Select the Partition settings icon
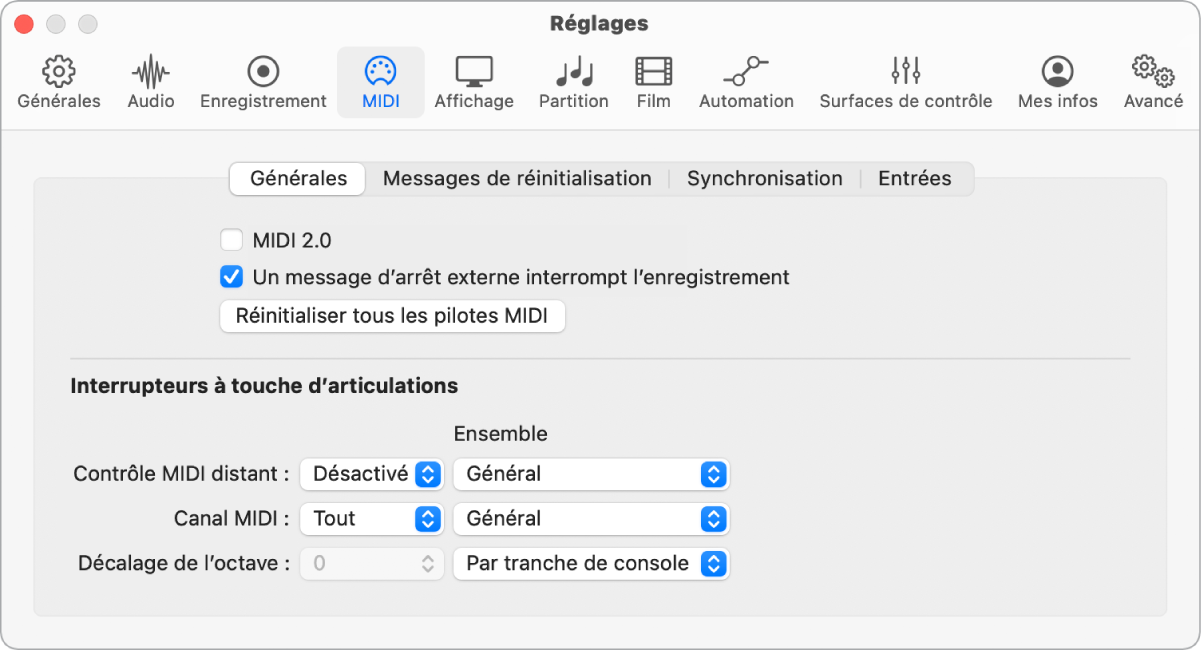Image resolution: width=1202 pixels, height=652 pixels. 573,80
